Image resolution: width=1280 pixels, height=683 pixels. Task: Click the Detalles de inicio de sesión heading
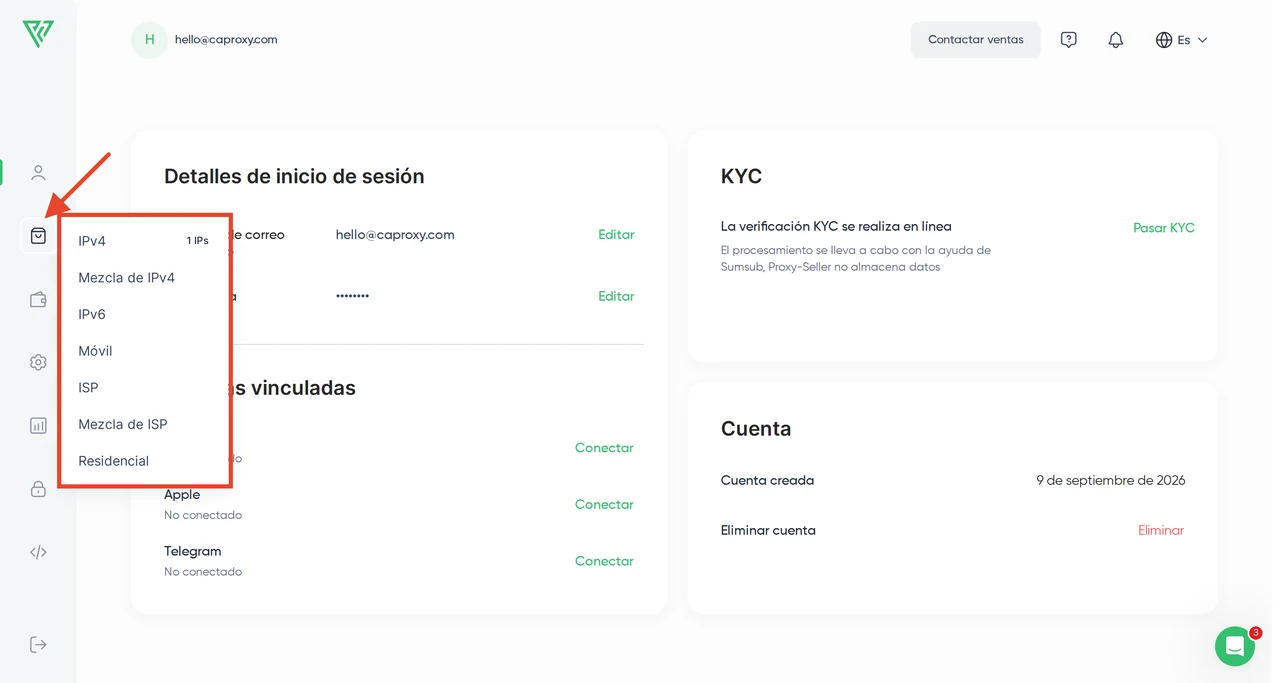(x=294, y=177)
